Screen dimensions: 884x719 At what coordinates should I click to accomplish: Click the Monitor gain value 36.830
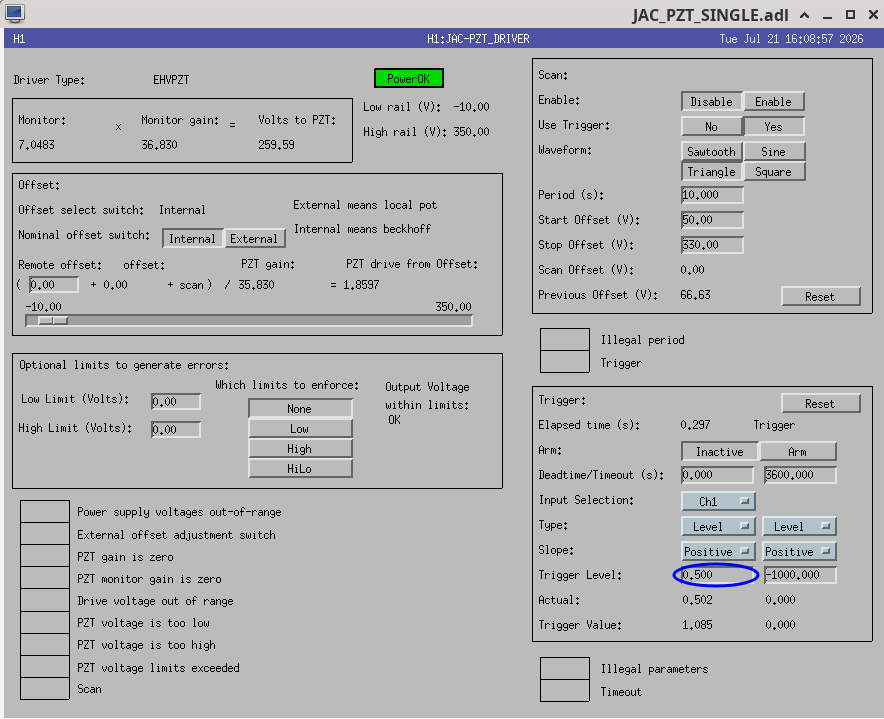159,145
